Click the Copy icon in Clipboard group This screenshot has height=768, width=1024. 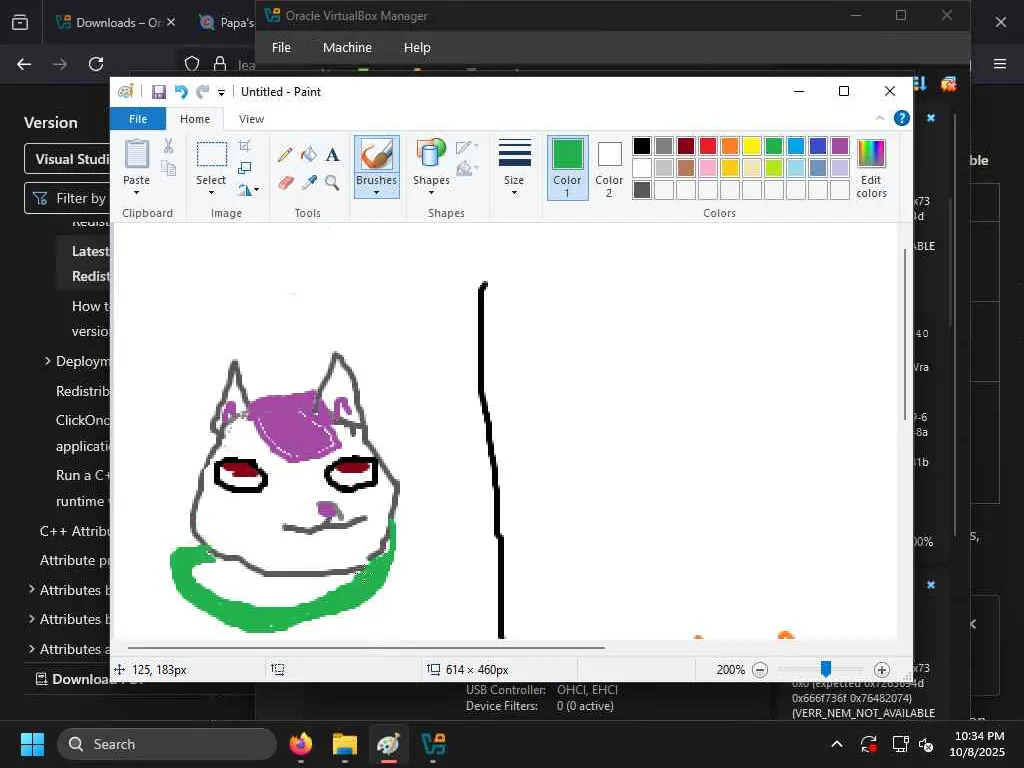tap(168, 168)
